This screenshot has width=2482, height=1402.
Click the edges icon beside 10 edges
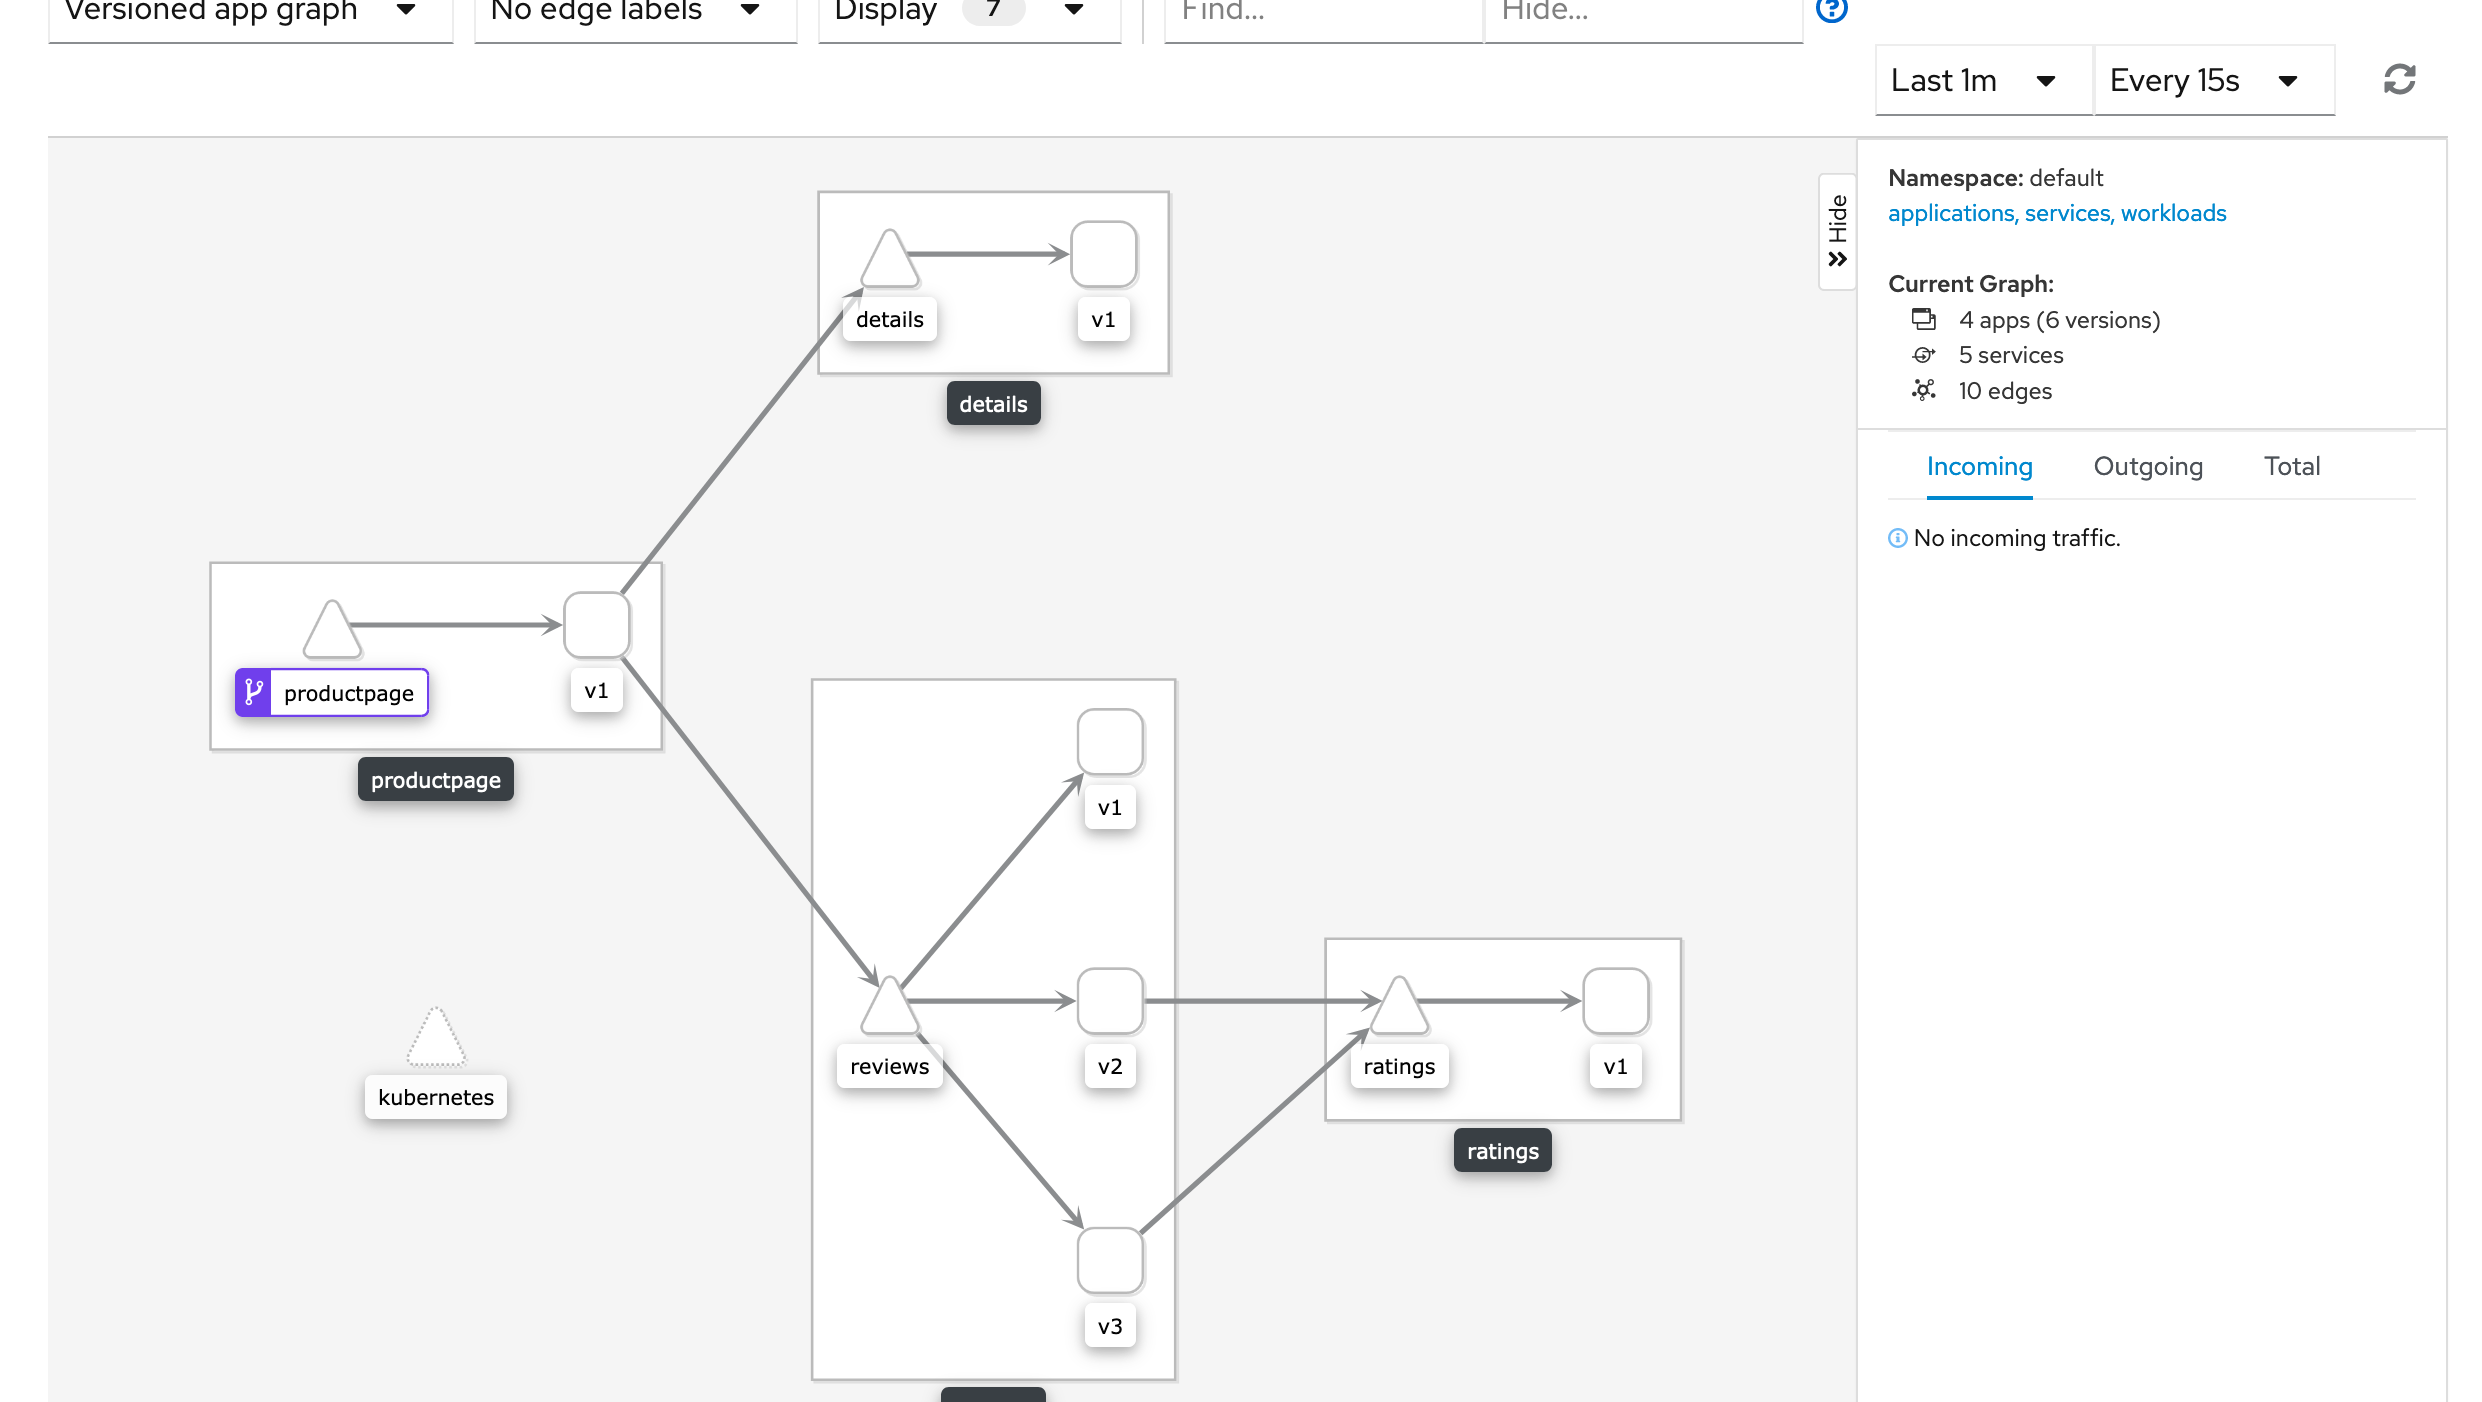(x=1924, y=390)
